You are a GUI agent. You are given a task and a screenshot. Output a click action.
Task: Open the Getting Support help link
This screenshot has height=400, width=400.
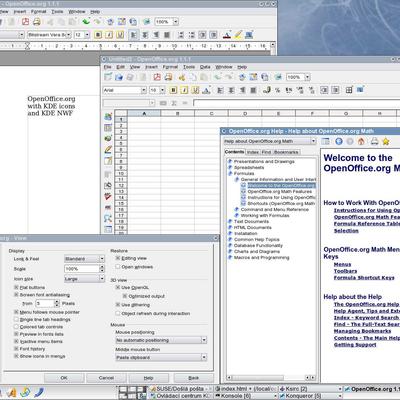coord(355,345)
